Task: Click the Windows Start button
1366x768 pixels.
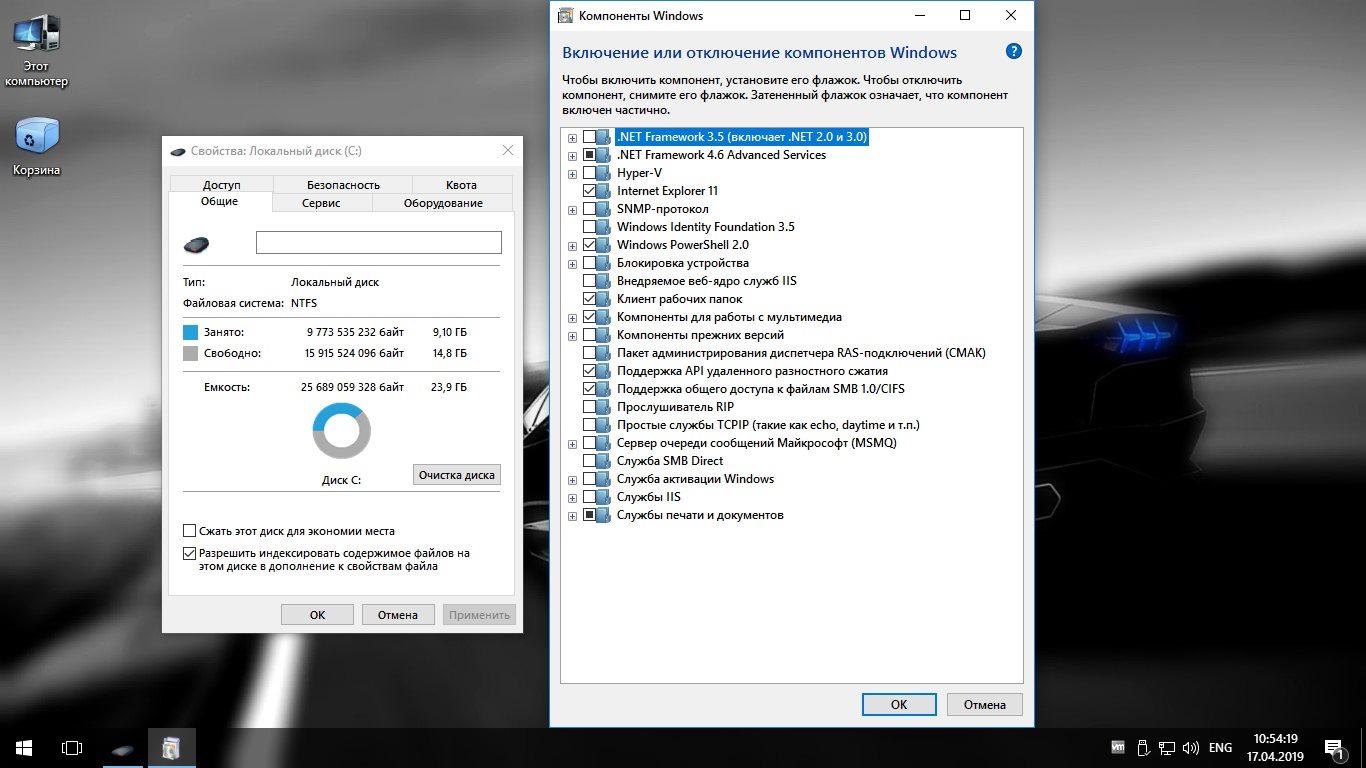Action: pyautogui.click(x=23, y=747)
